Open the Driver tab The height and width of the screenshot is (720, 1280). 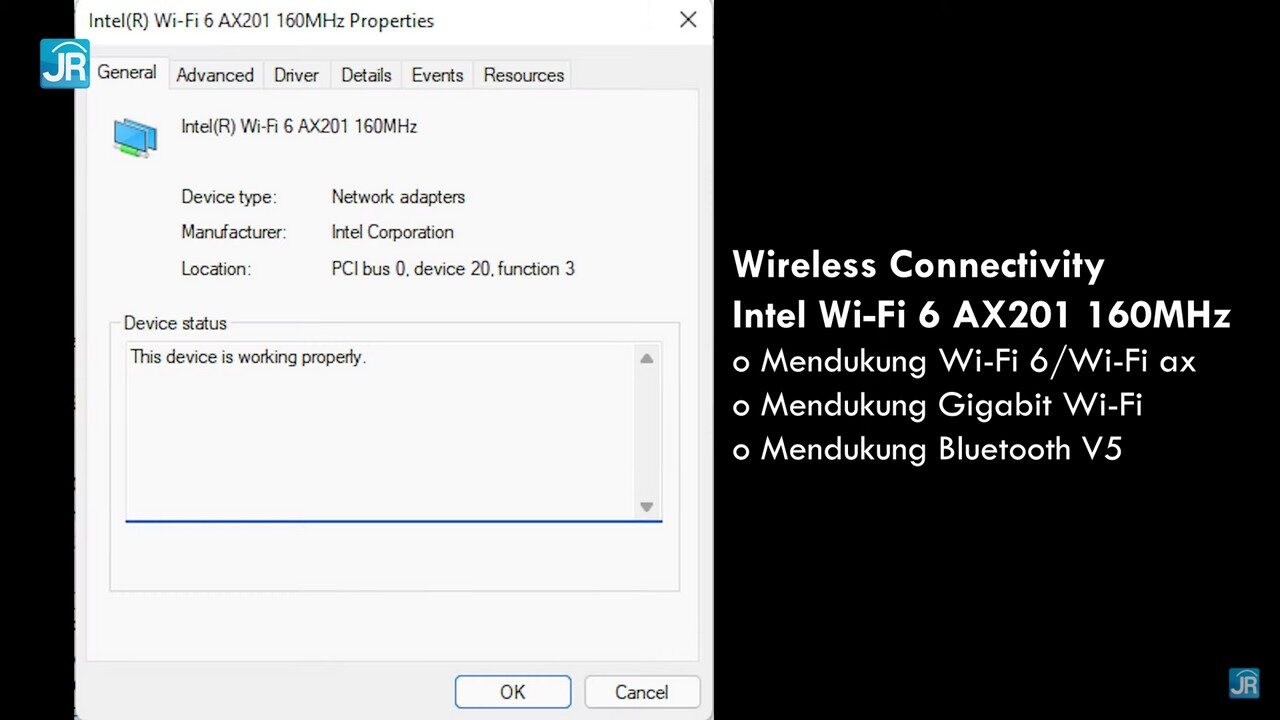[x=296, y=75]
